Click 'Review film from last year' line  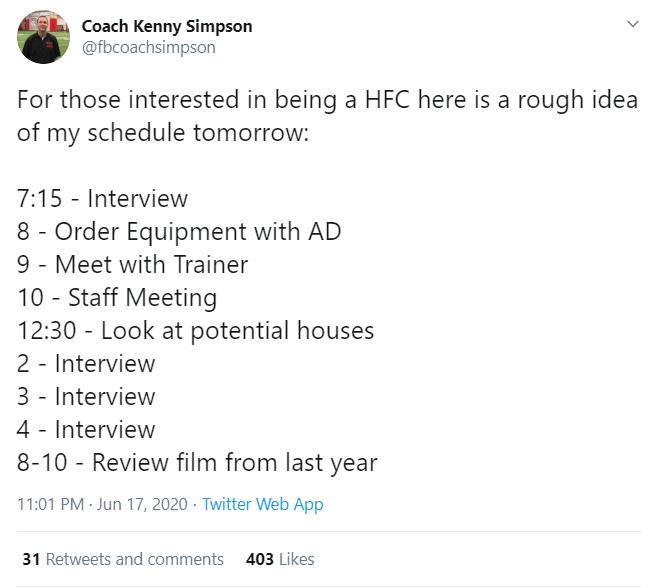tap(197, 463)
